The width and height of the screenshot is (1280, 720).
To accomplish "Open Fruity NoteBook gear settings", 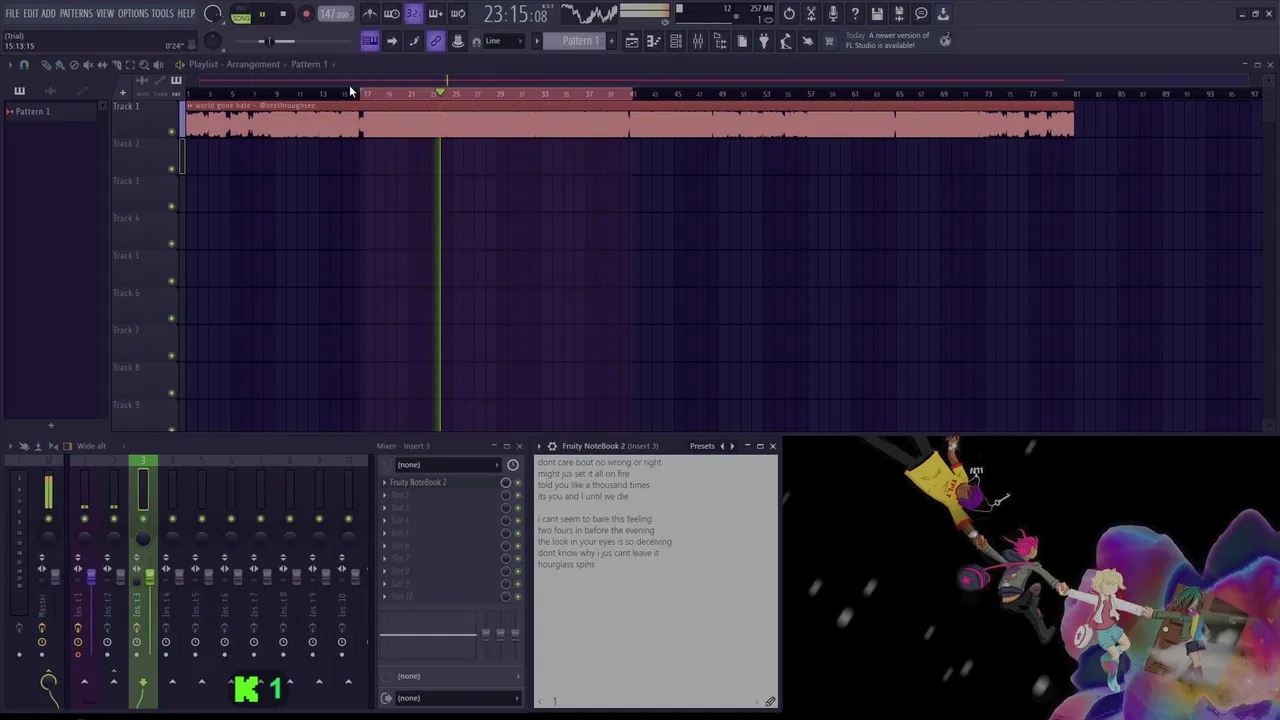I will 552,446.
